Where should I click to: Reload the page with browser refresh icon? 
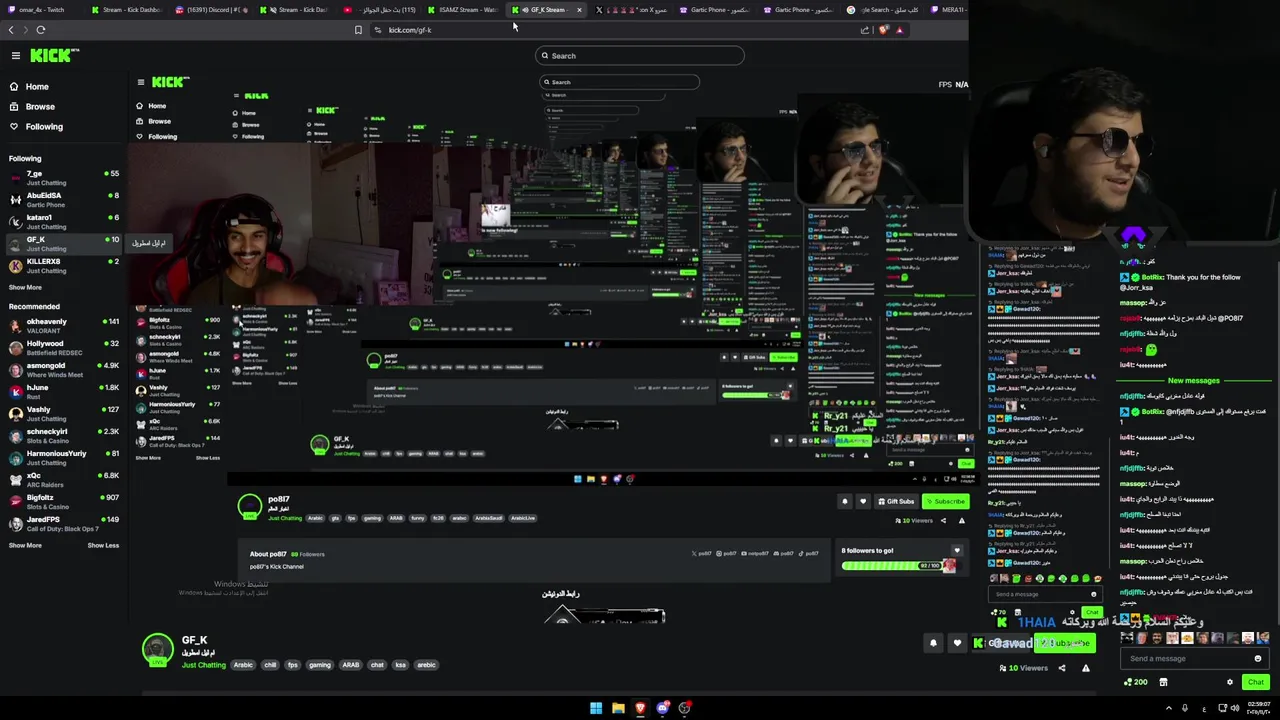pos(40,30)
